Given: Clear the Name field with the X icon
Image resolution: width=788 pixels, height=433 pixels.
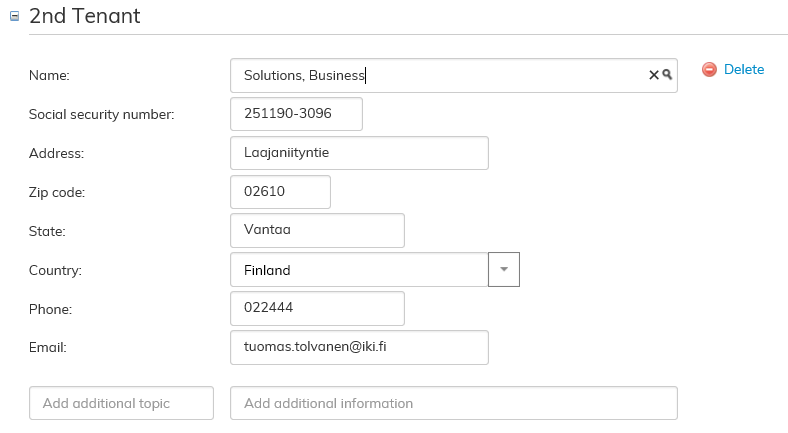Looking at the screenshot, I should (654, 75).
